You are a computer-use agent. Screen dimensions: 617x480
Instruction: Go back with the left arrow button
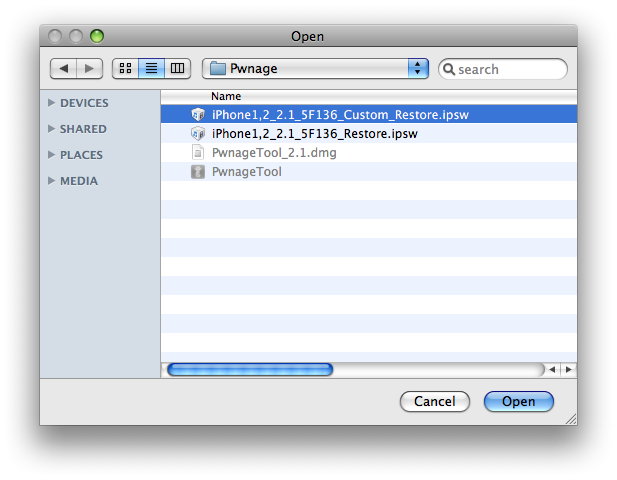pos(63,68)
